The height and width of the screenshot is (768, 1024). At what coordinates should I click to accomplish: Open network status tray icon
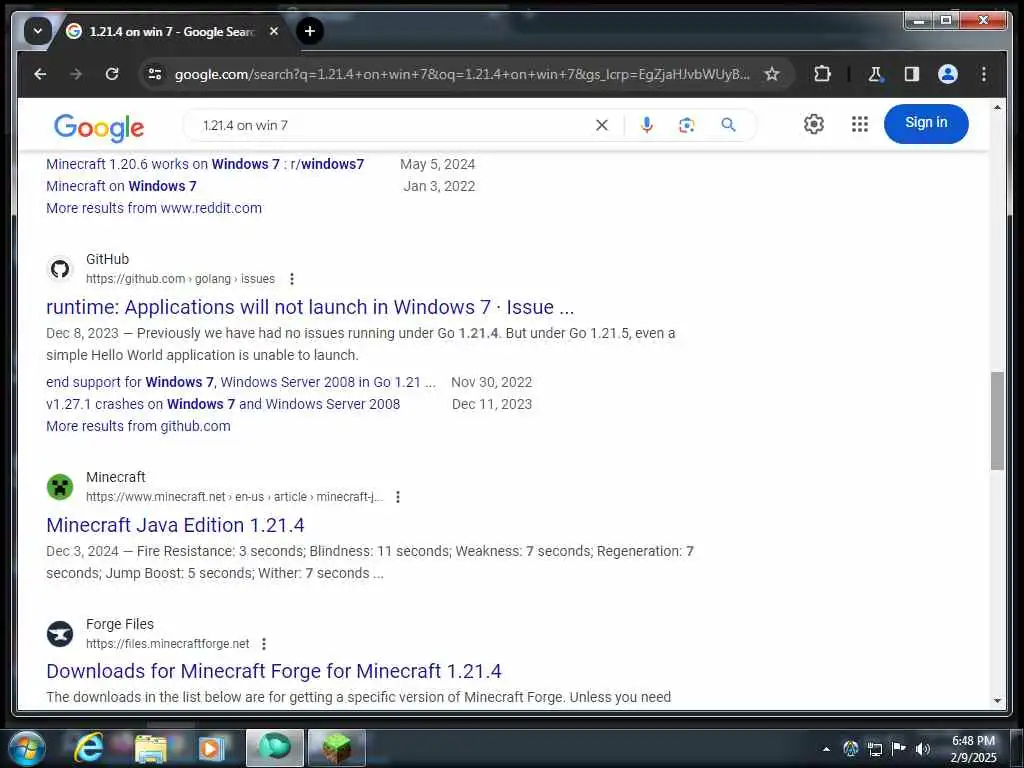874,749
